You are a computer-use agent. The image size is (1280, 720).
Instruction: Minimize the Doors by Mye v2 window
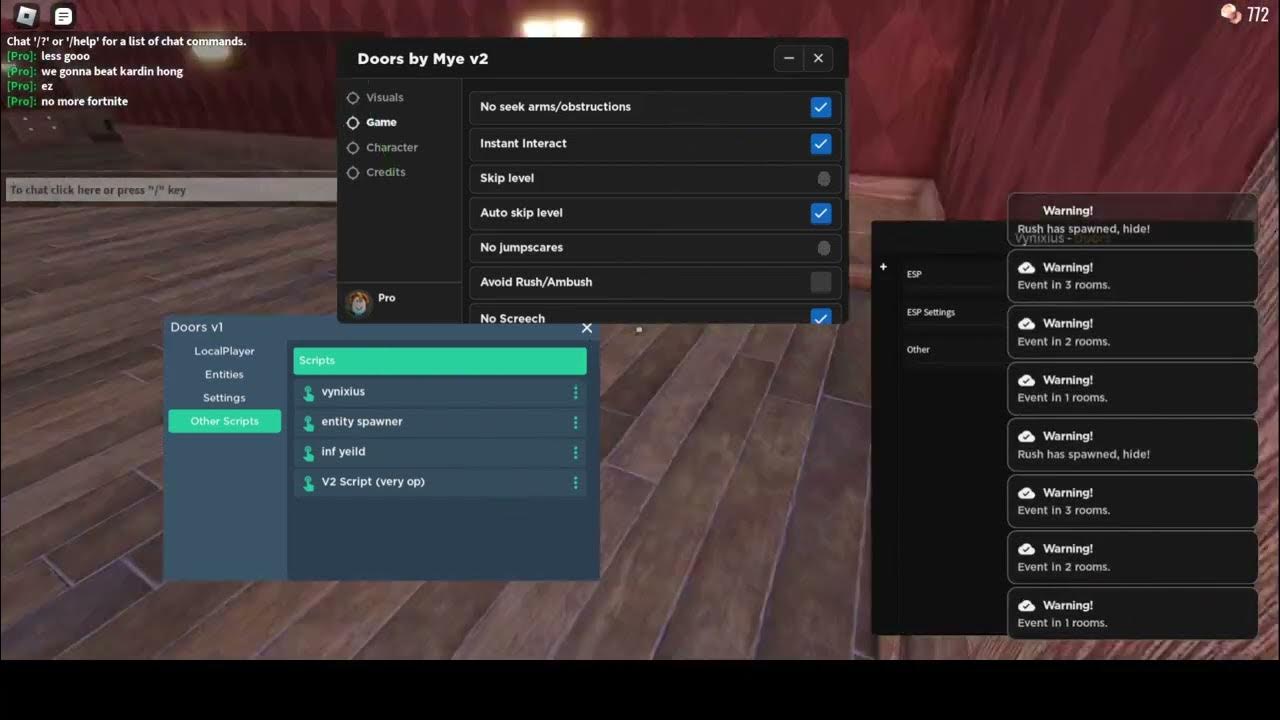pyautogui.click(x=789, y=58)
